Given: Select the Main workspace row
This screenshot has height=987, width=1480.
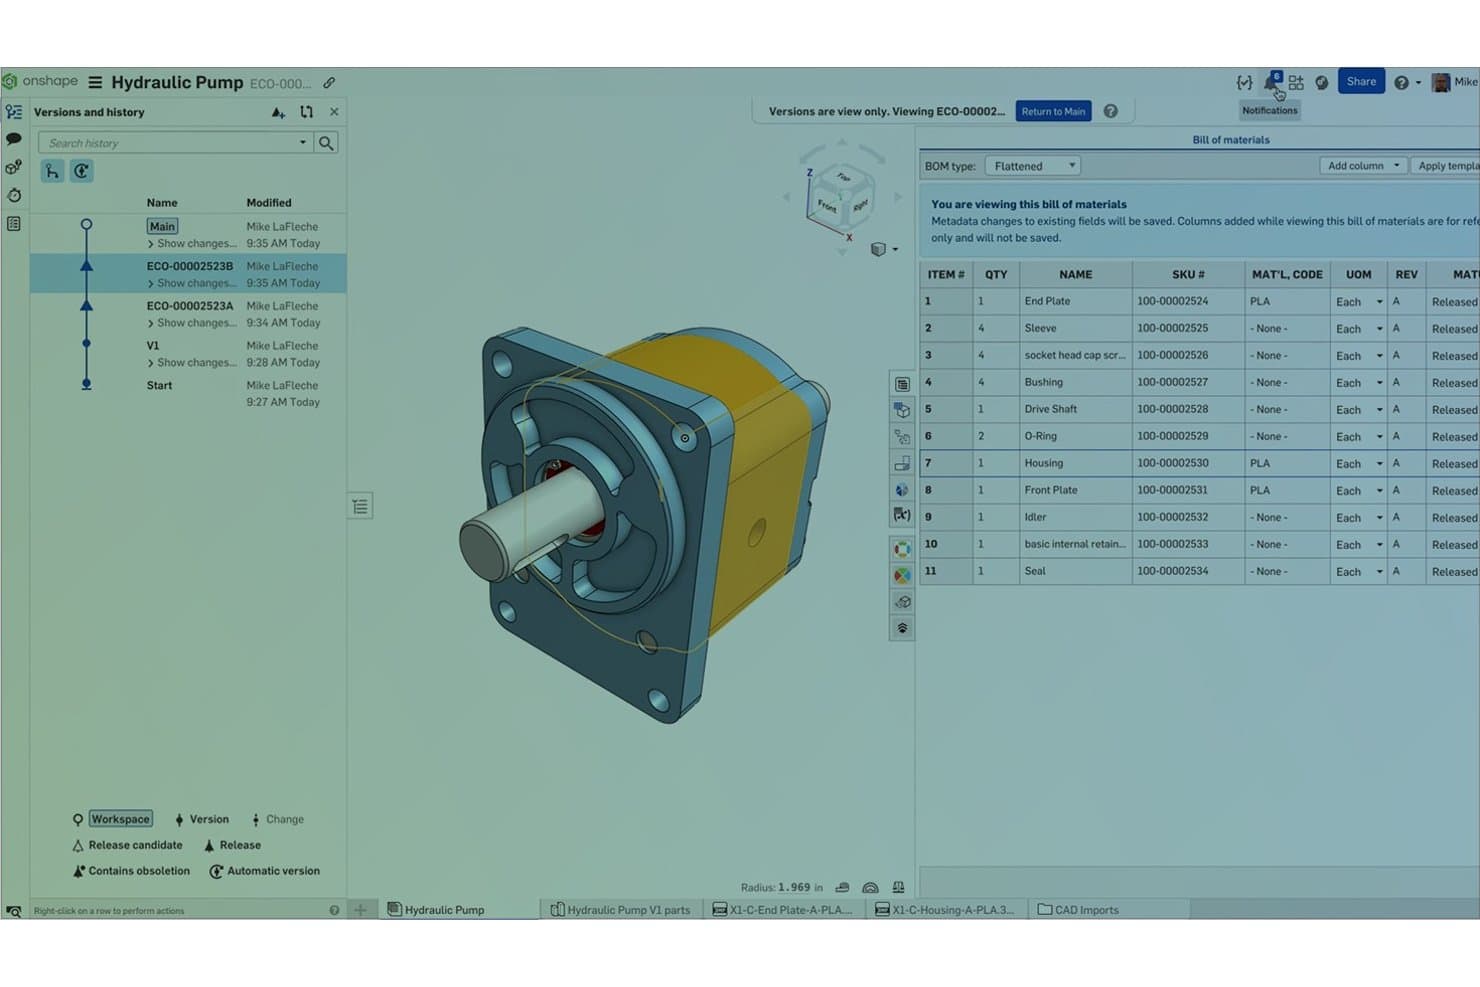Looking at the screenshot, I should [x=188, y=234].
